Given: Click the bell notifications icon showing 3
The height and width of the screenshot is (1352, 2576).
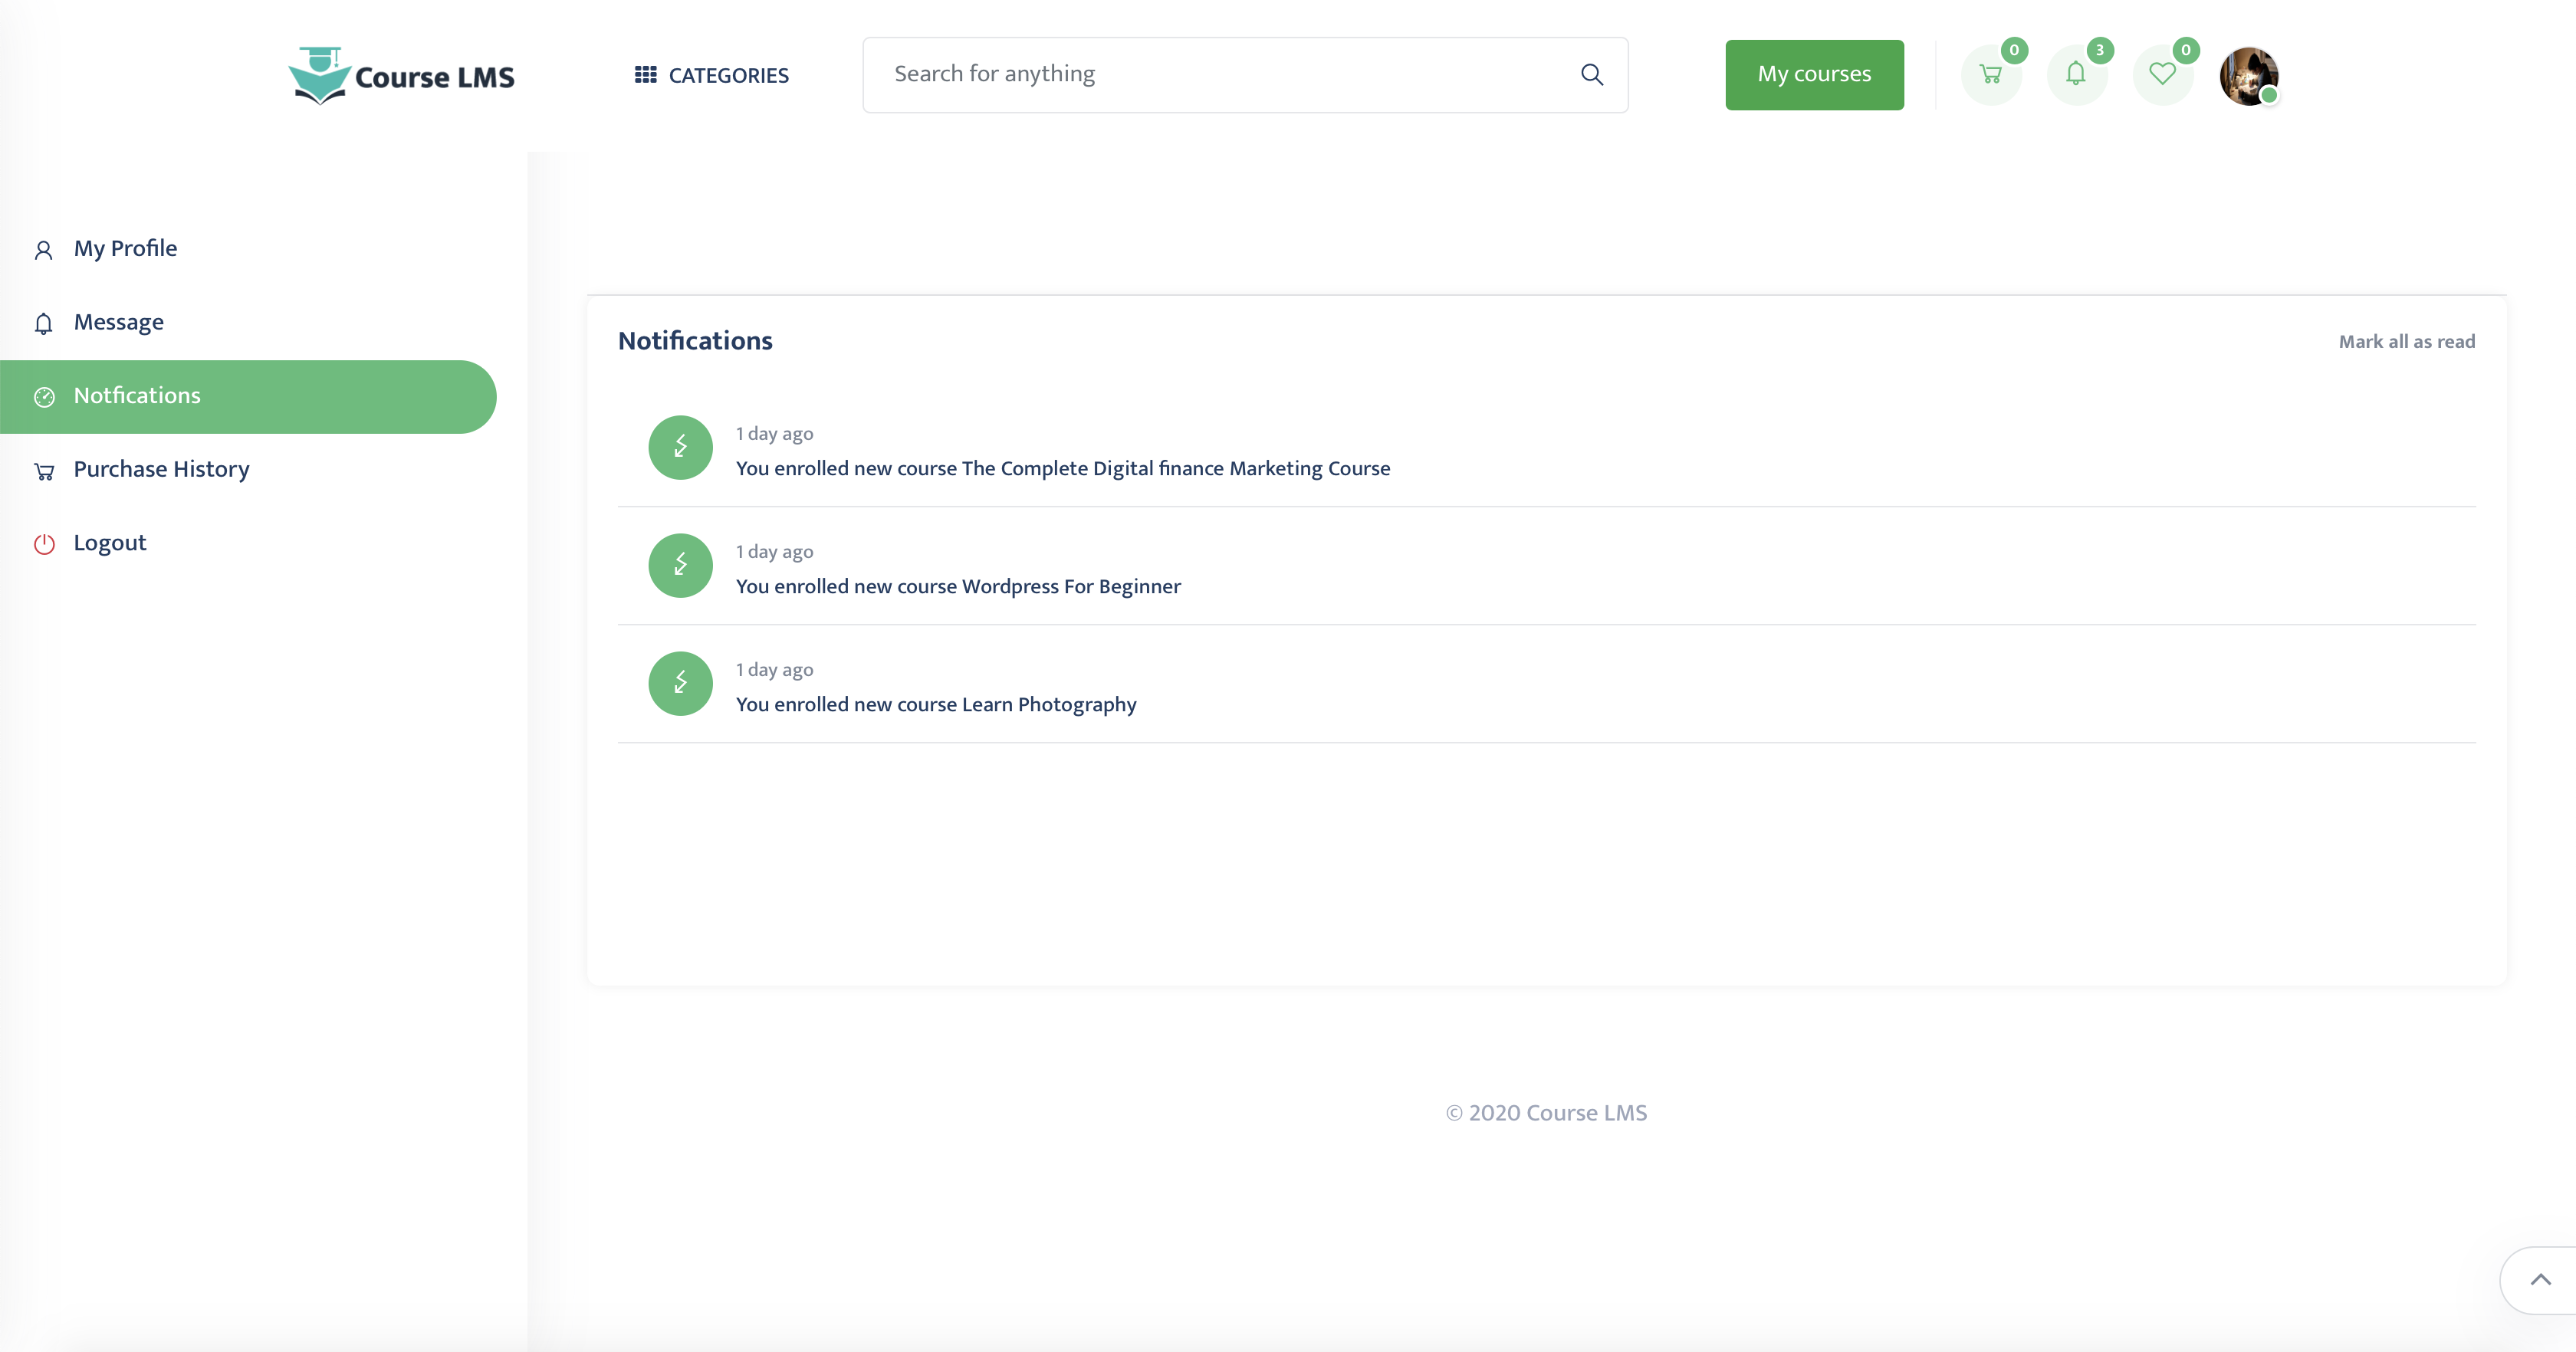Looking at the screenshot, I should click(2078, 75).
